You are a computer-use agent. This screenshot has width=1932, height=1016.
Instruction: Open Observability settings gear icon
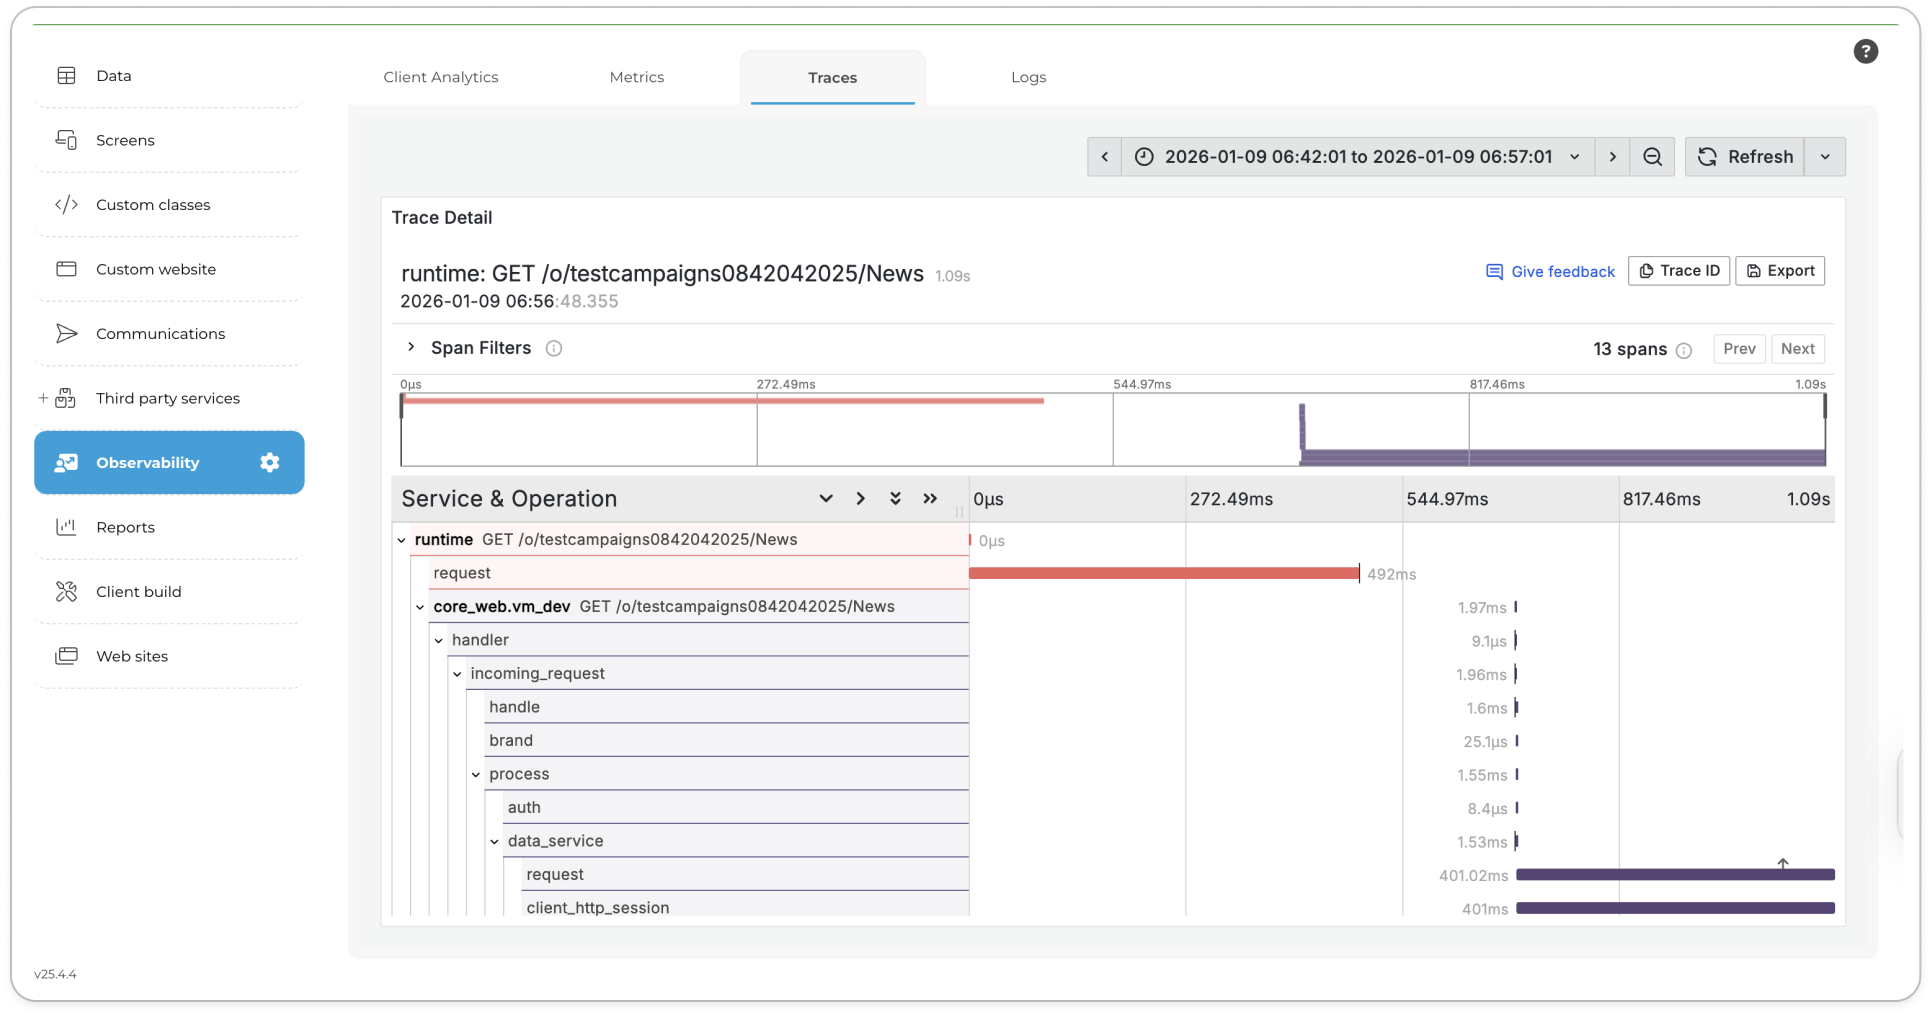tap(270, 462)
